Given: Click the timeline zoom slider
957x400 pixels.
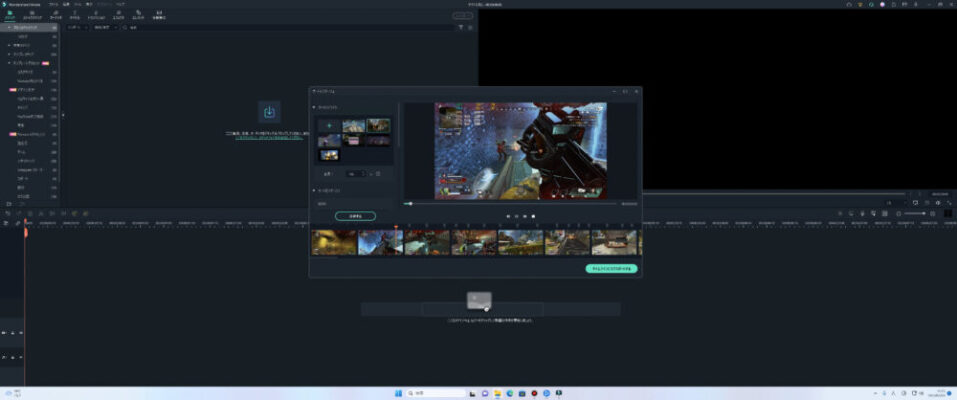Looking at the screenshot, I should pyautogui.click(x=915, y=213).
